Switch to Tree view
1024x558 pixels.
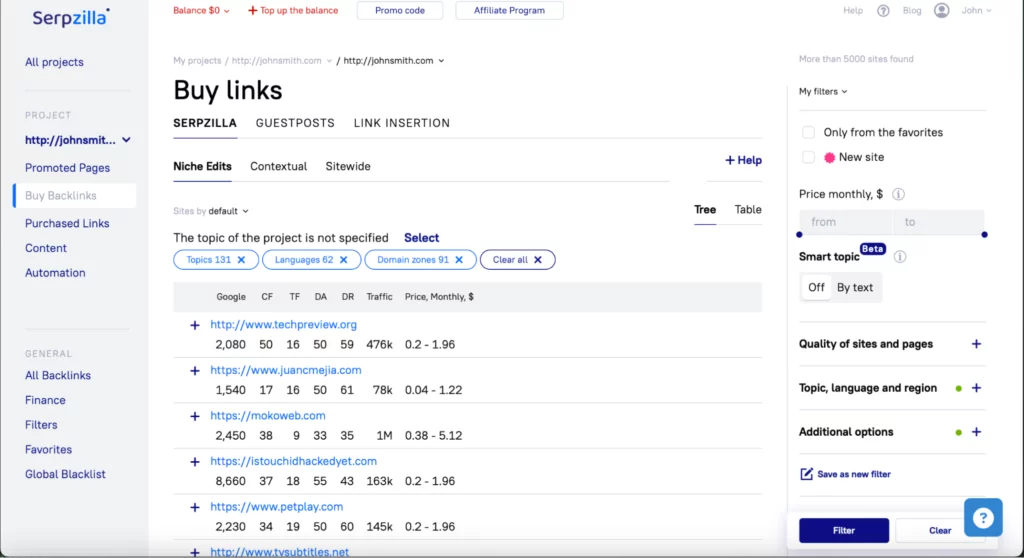(x=705, y=210)
